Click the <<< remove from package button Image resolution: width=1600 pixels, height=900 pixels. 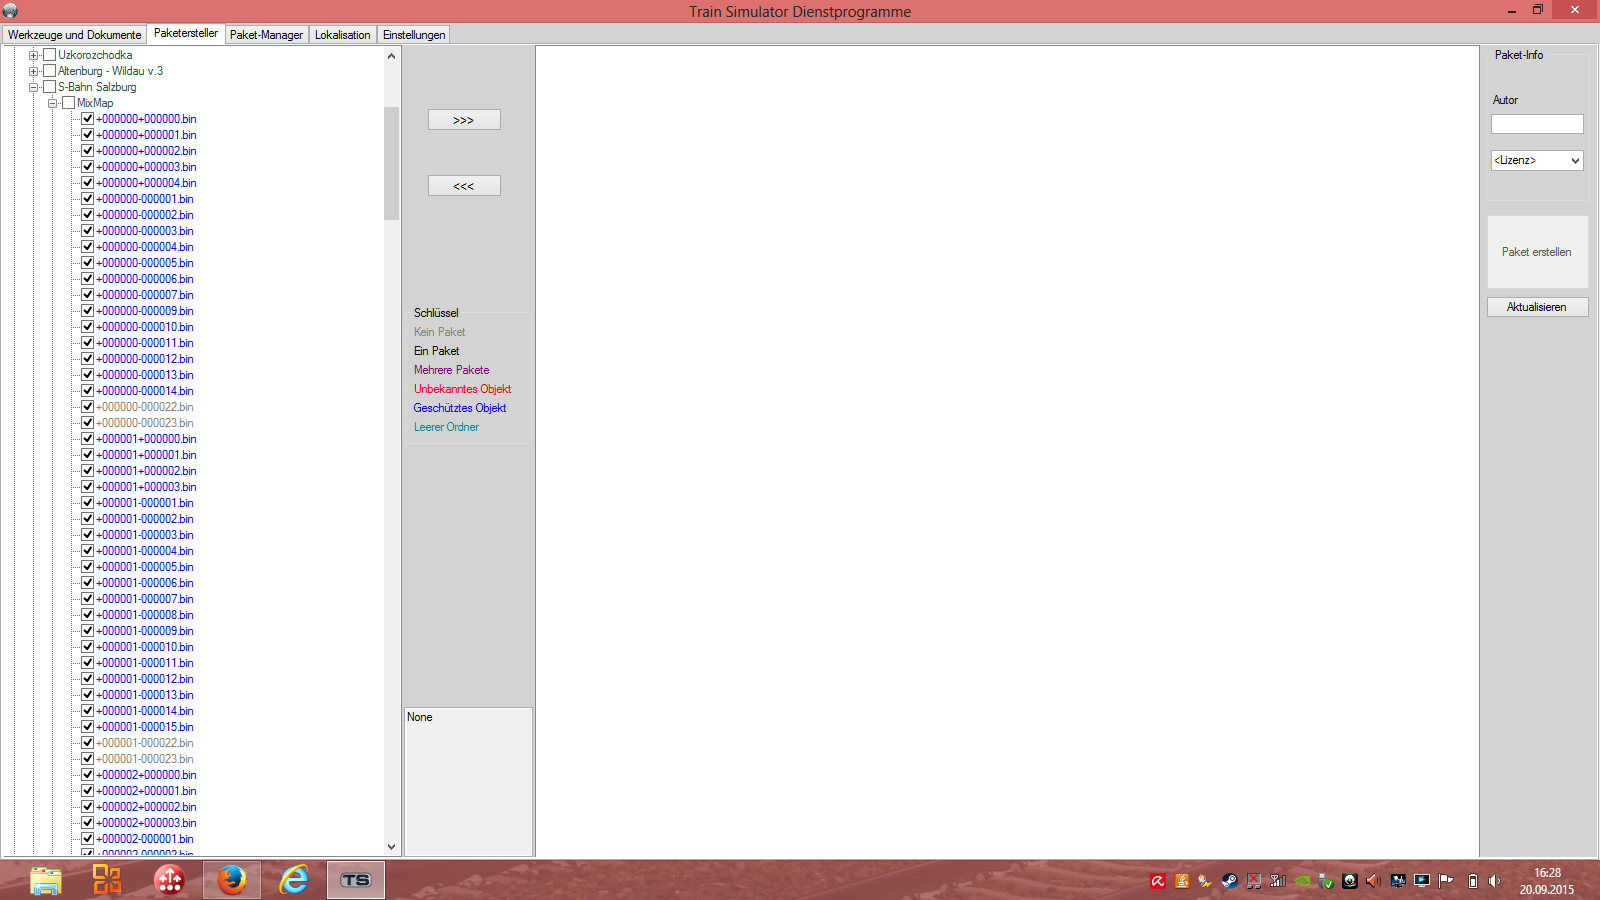pyautogui.click(x=464, y=186)
